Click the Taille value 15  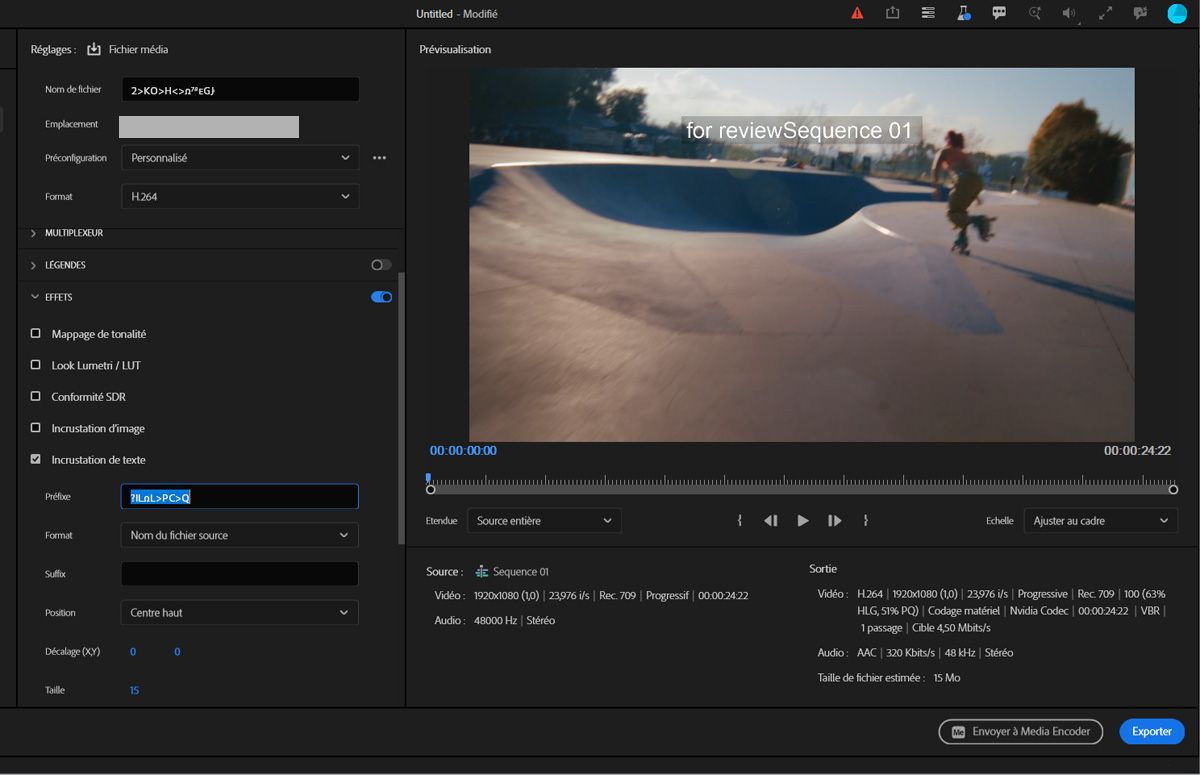pyautogui.click(x=134, y=690)
